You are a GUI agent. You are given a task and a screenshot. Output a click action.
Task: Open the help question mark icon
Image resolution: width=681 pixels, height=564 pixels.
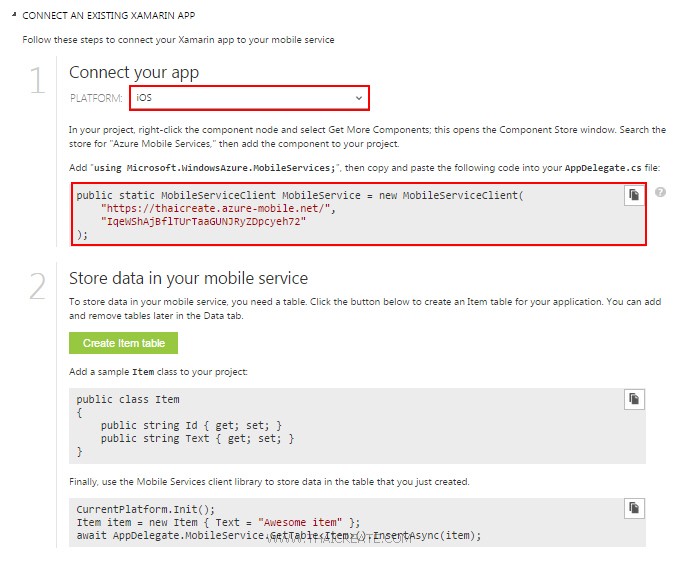coord(660,192)
